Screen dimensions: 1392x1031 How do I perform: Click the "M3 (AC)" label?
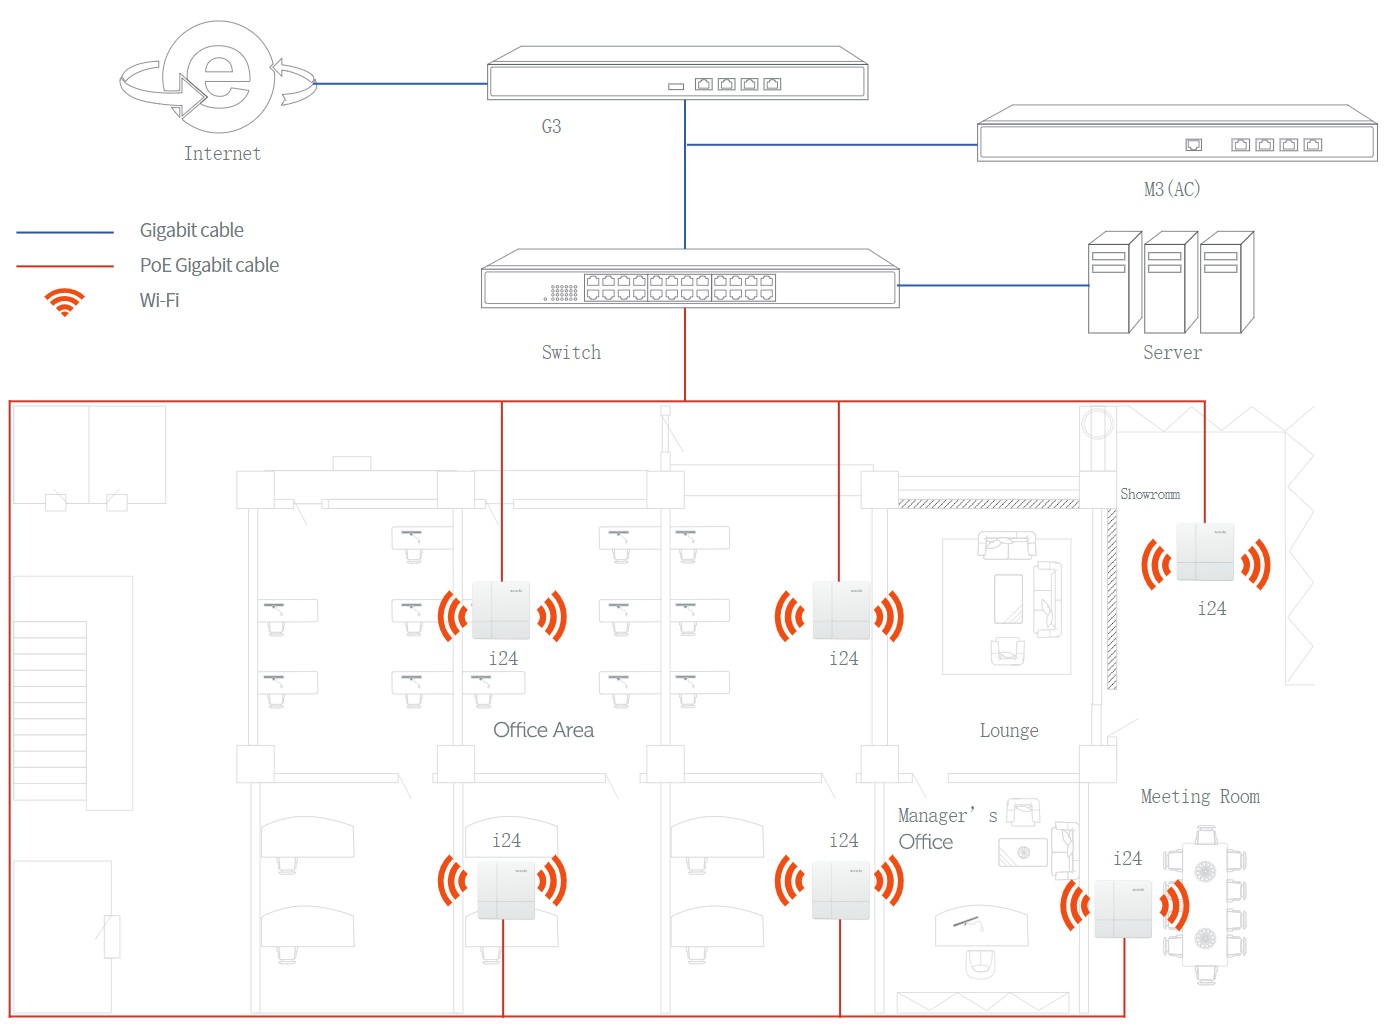[1172, 189]
